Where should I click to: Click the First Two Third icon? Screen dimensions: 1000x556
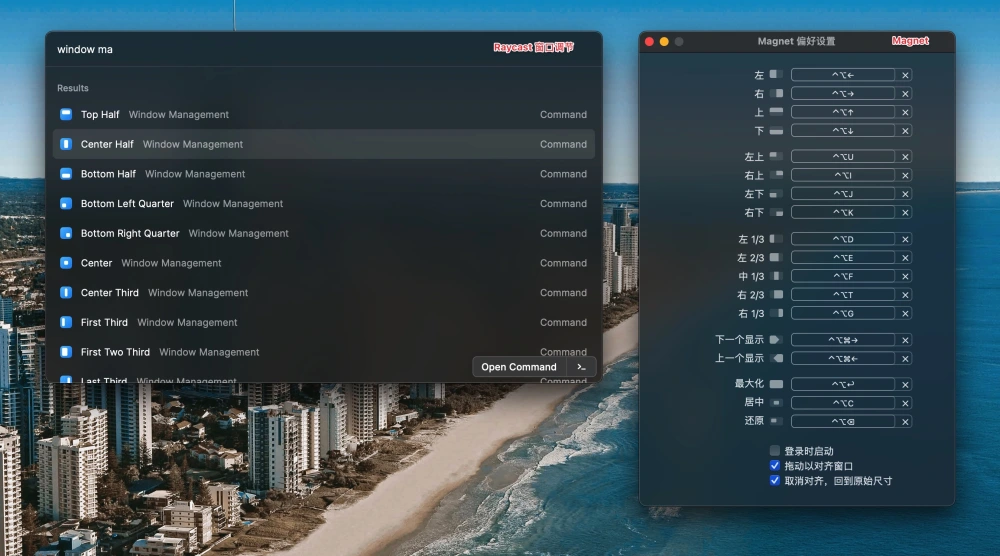click(66, 352)
